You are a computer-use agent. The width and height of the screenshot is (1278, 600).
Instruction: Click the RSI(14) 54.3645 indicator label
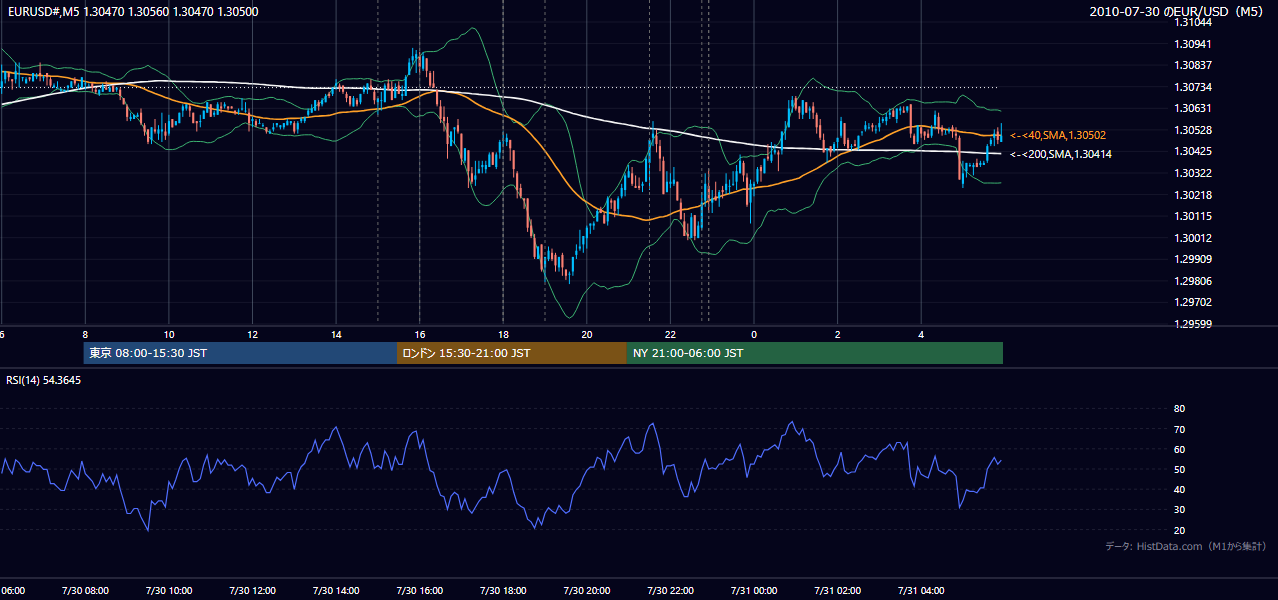(44, 380)
